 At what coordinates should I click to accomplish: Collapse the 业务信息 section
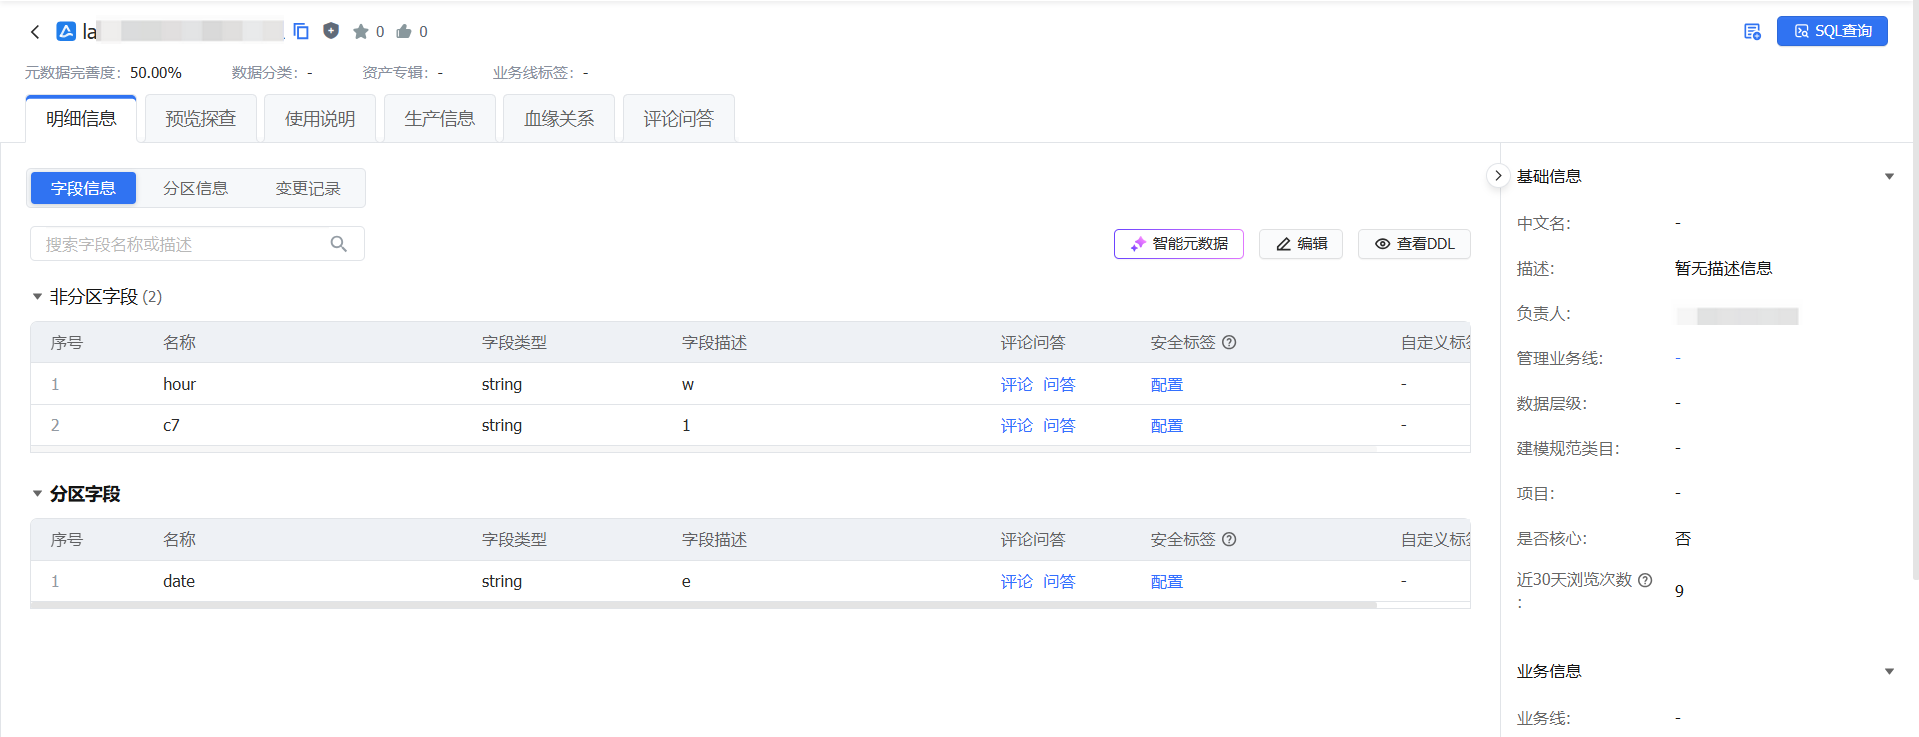pyautogui.click(x=1889, y=671)
